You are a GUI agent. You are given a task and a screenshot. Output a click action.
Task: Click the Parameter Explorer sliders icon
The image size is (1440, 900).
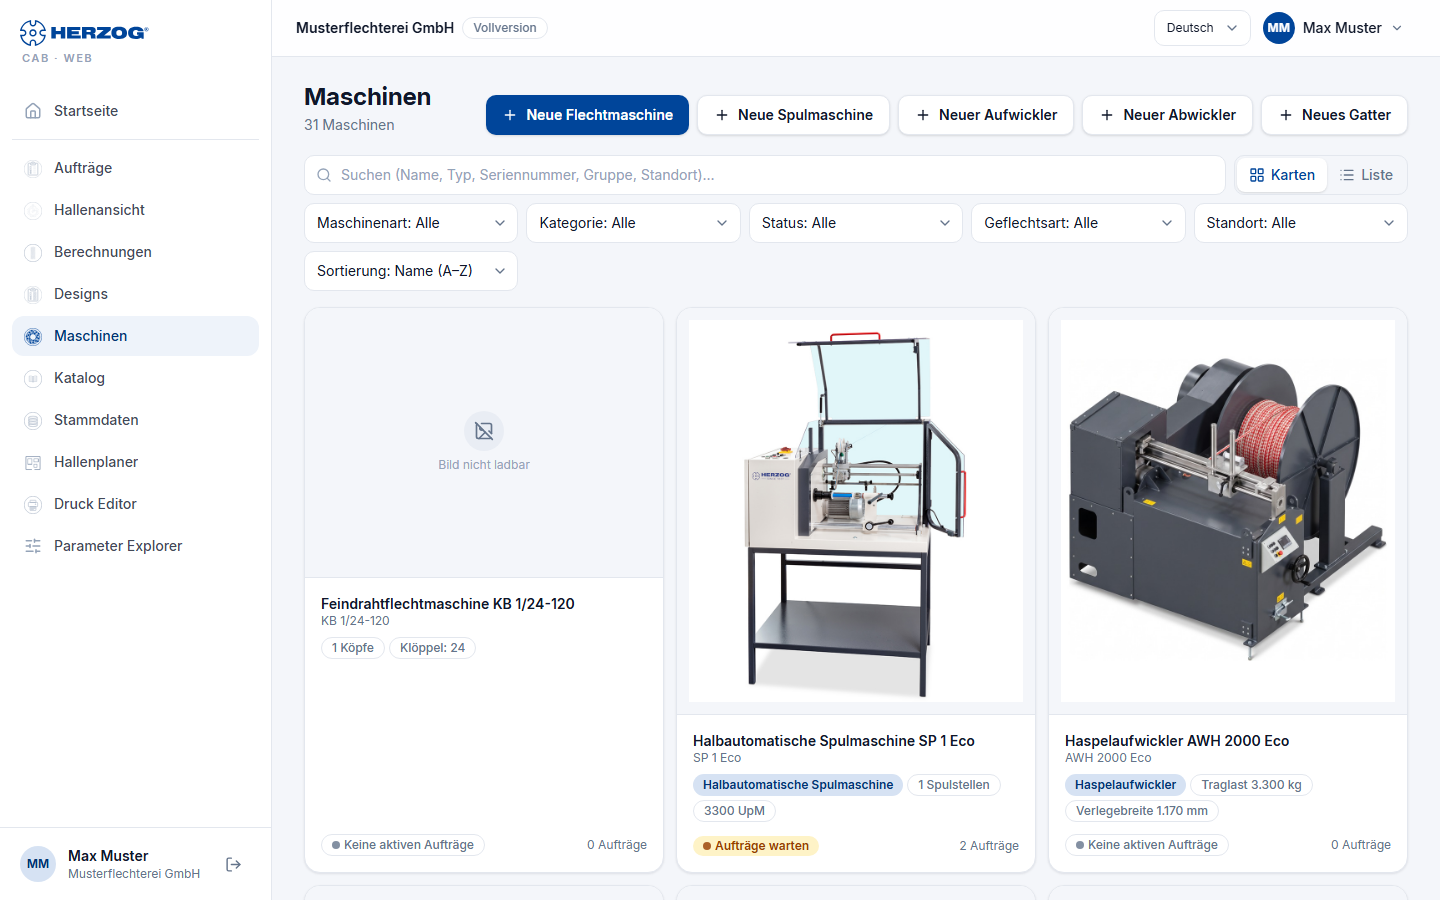pos(33,546)
